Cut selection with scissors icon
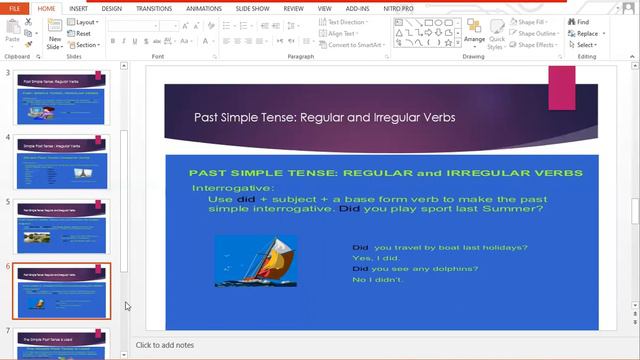Viewport: 640px width, 360px height. [28, 22]
